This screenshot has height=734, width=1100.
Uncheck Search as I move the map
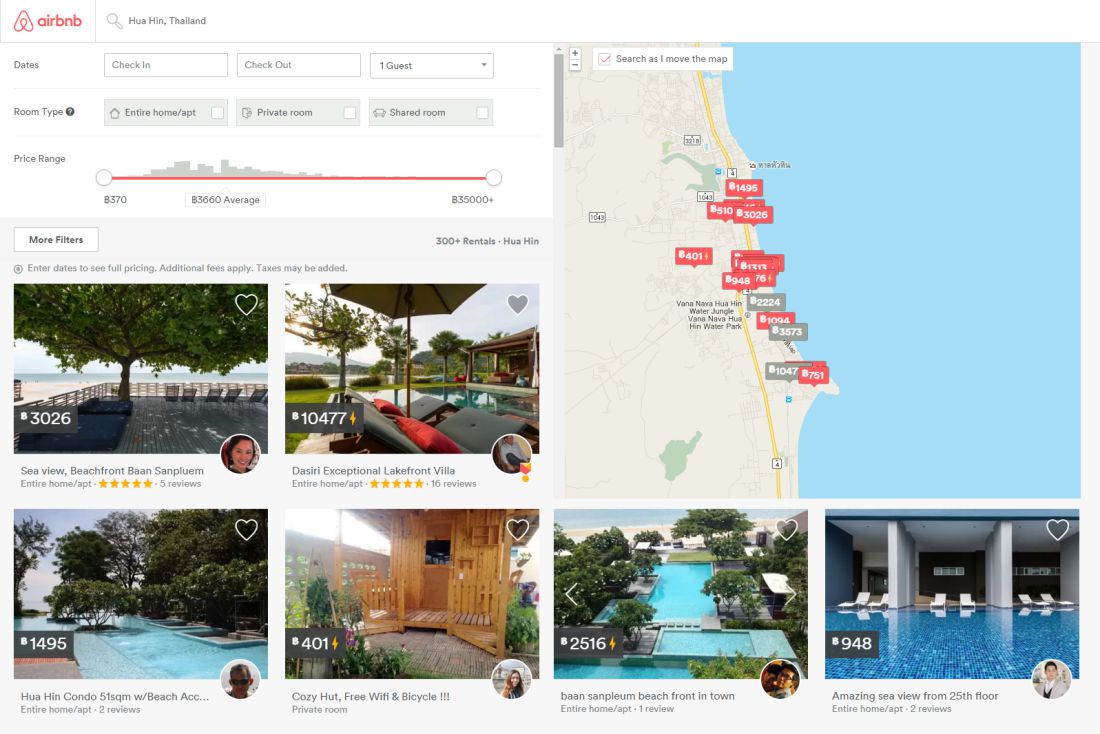tap(605, 59)
